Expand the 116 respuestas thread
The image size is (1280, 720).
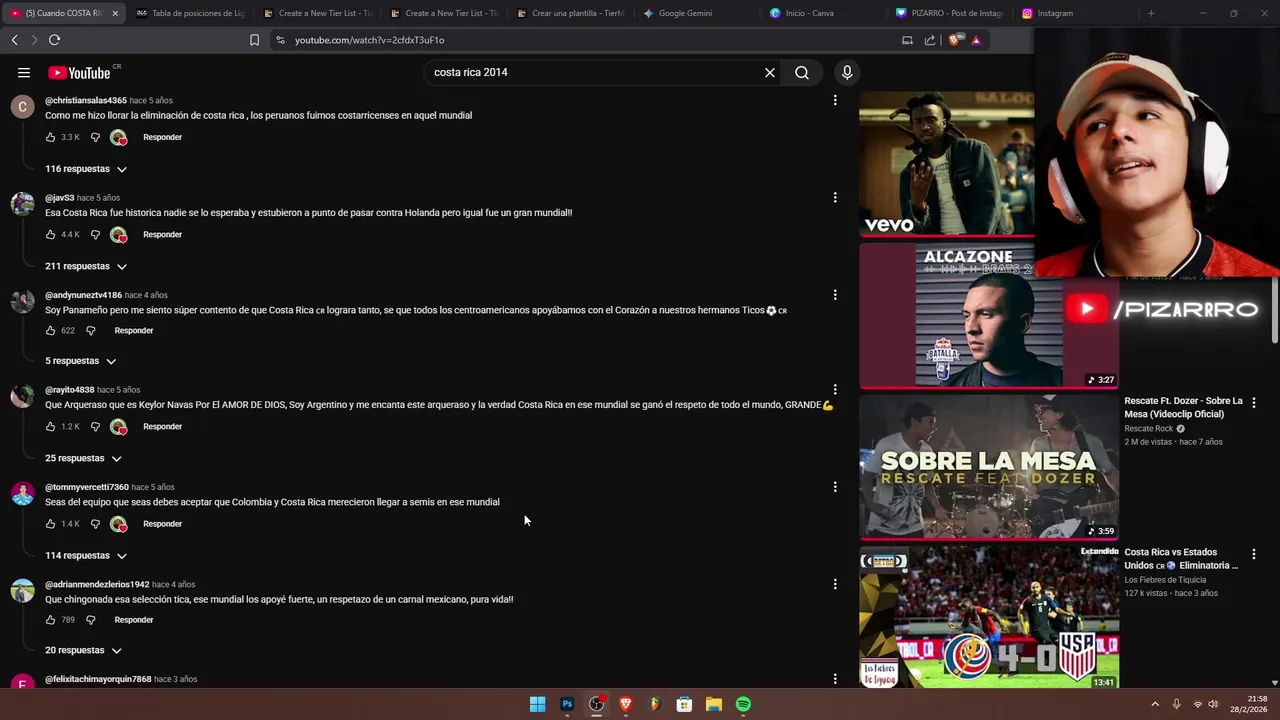[x=86, y=169]
